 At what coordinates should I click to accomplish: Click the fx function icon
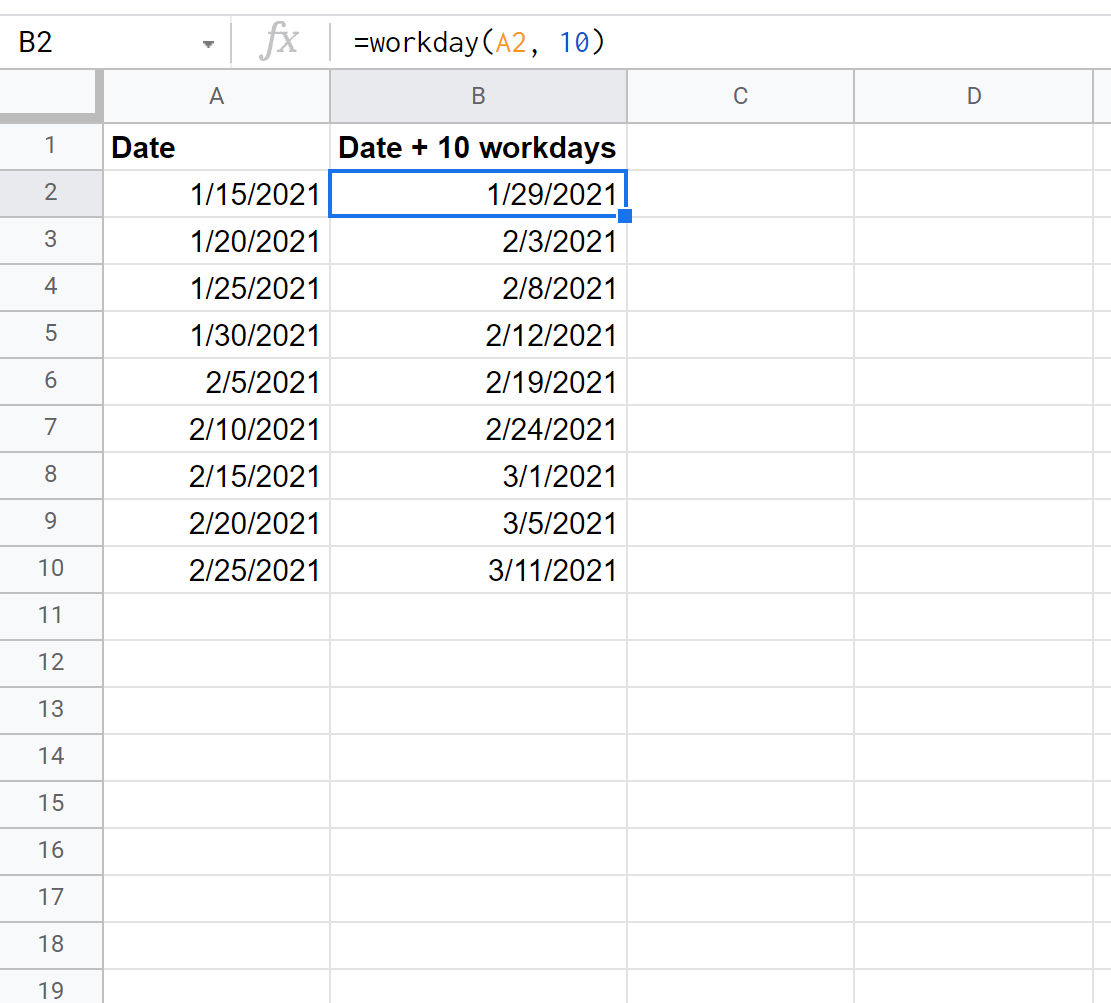(x=279, y=43)
